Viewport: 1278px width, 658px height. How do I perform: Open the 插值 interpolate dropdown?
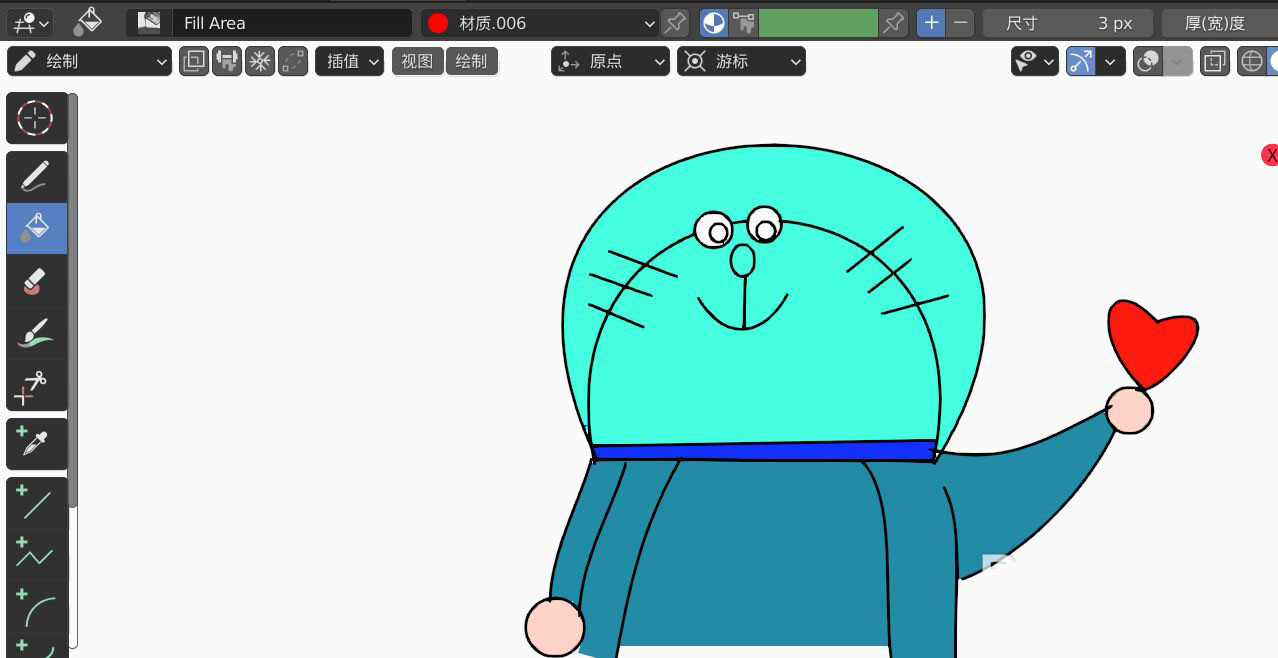pyautogui.click(x=350, y=62)
